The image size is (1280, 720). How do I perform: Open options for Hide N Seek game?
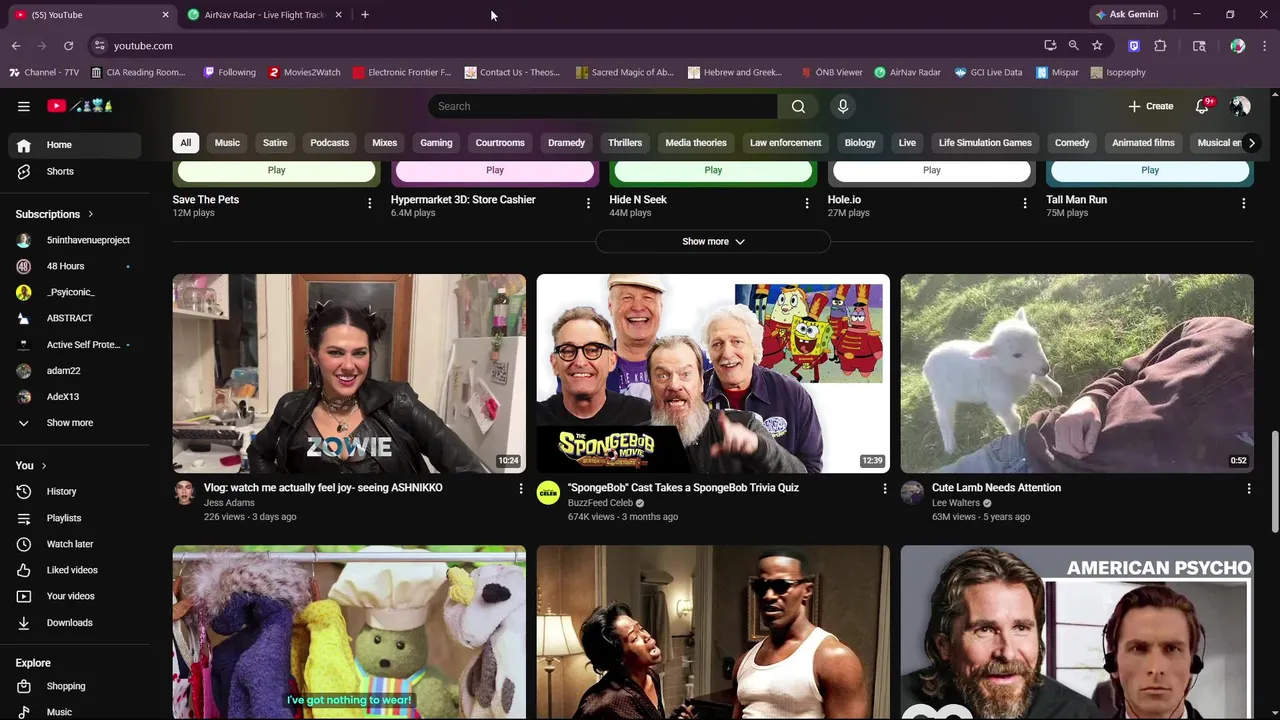pos(807,203)
